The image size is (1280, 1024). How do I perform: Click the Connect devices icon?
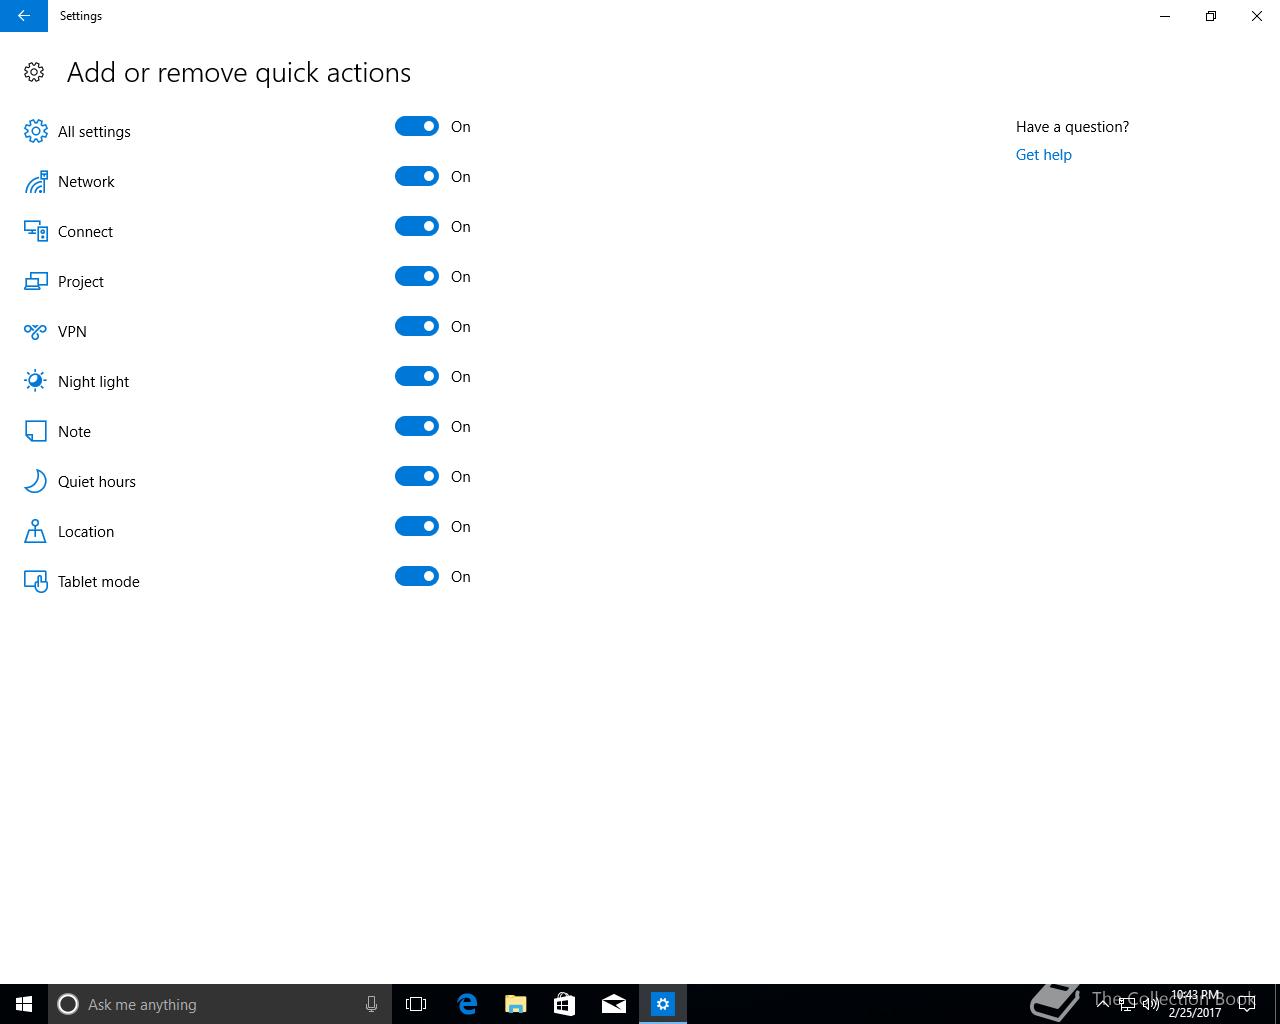pos(35,231)
